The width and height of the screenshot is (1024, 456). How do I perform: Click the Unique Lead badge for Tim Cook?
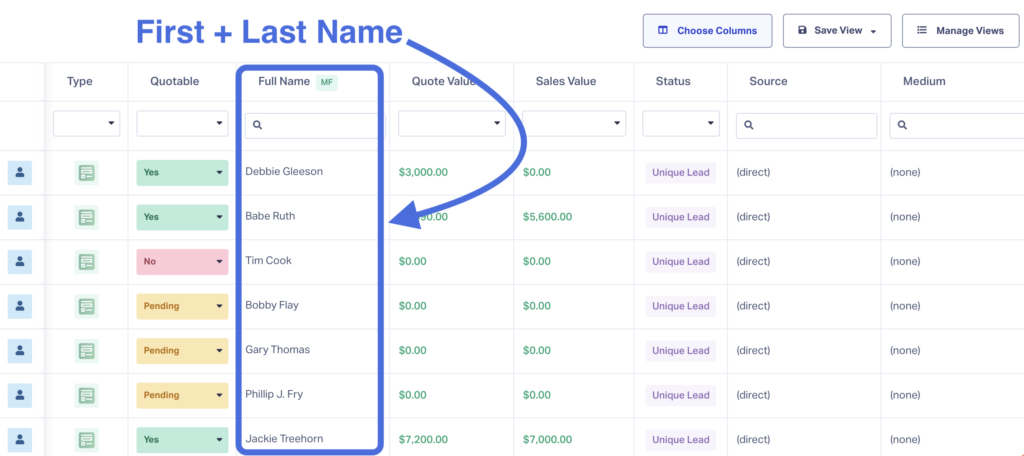[x=680, y=261]
